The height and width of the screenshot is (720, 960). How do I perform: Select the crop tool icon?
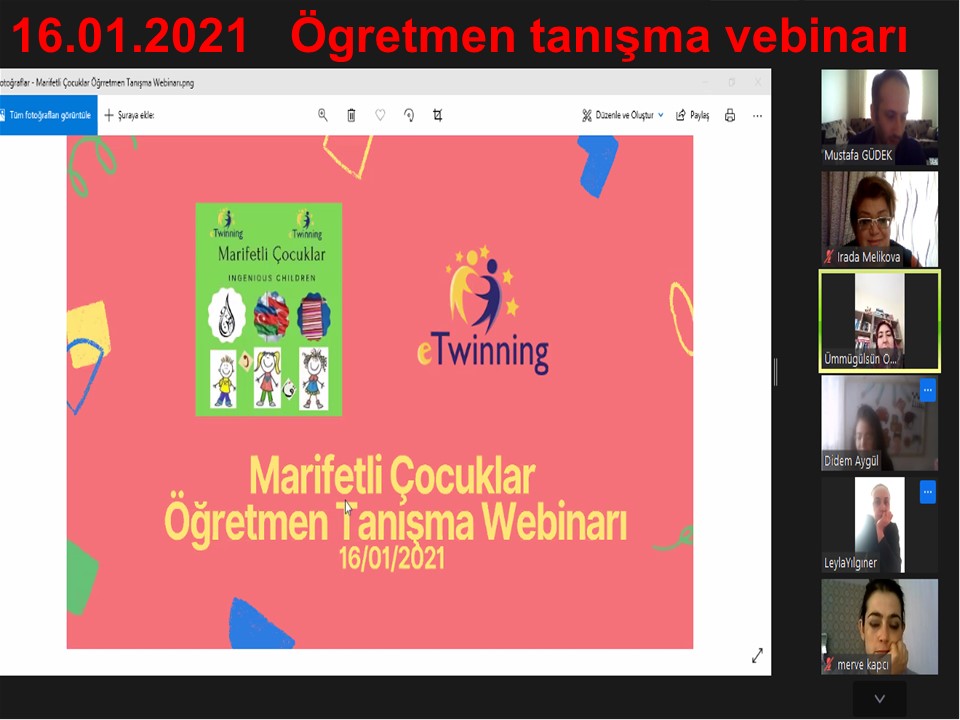point(438,115)
